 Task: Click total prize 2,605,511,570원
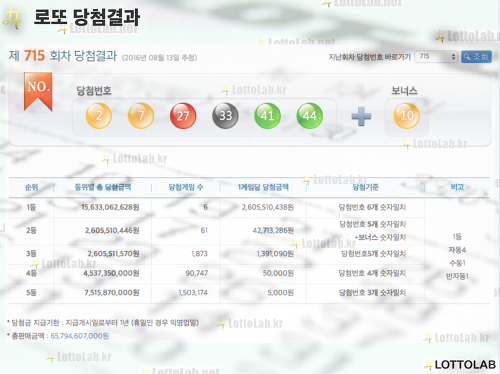(113, 254)
